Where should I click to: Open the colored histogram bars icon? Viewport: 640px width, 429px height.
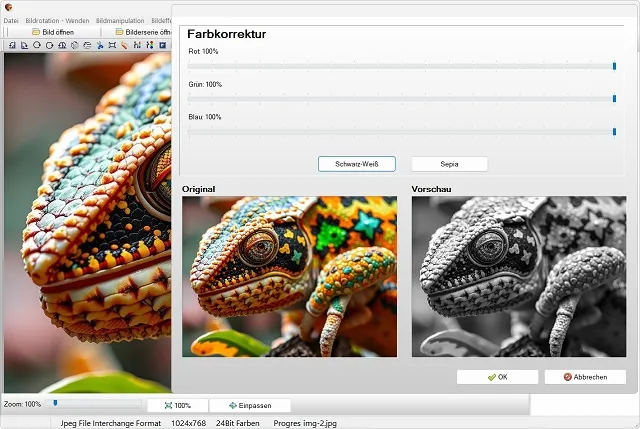[x=137, y=45]
